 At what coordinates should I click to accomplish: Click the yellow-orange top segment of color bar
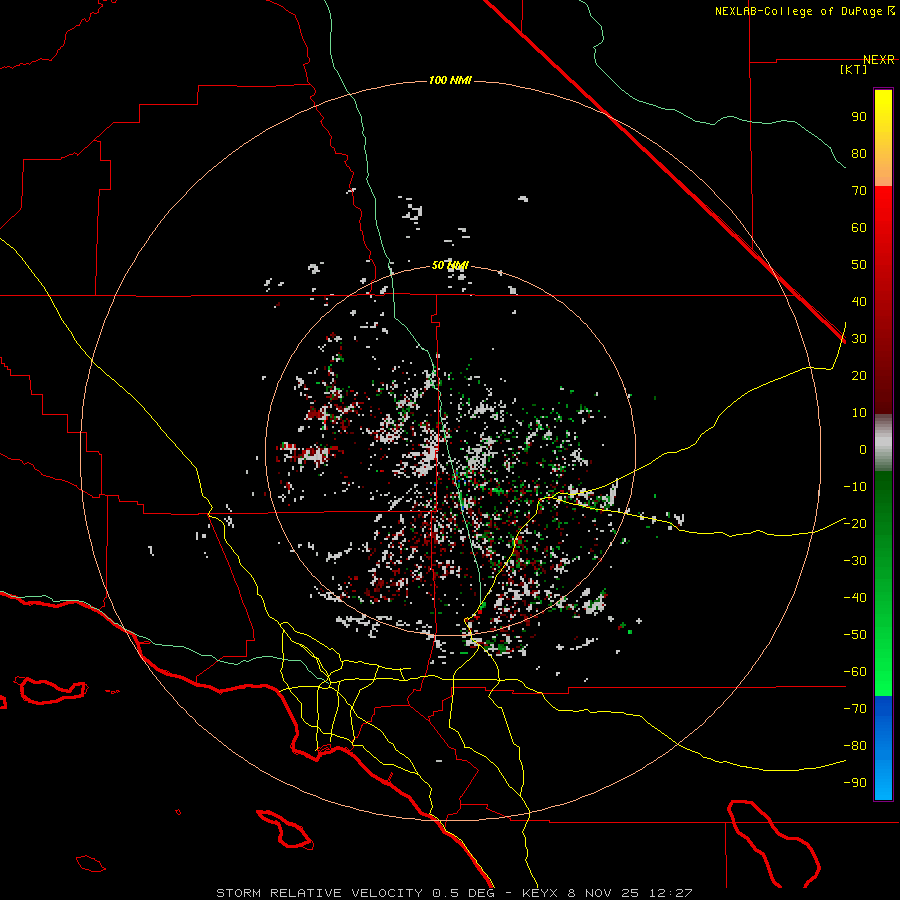click(x=883, y=138)
